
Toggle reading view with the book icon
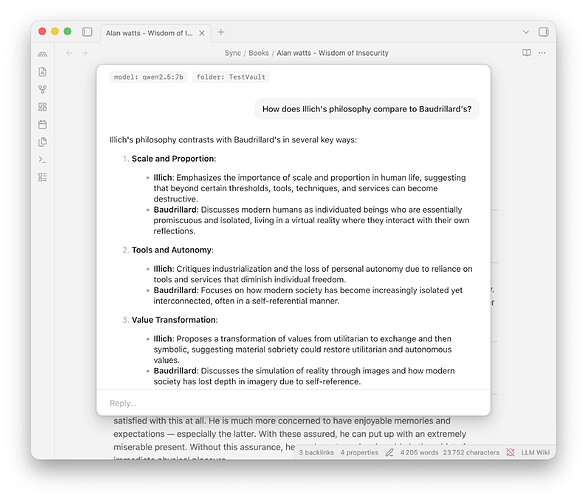pyautogui.click(x=526, y=53)
